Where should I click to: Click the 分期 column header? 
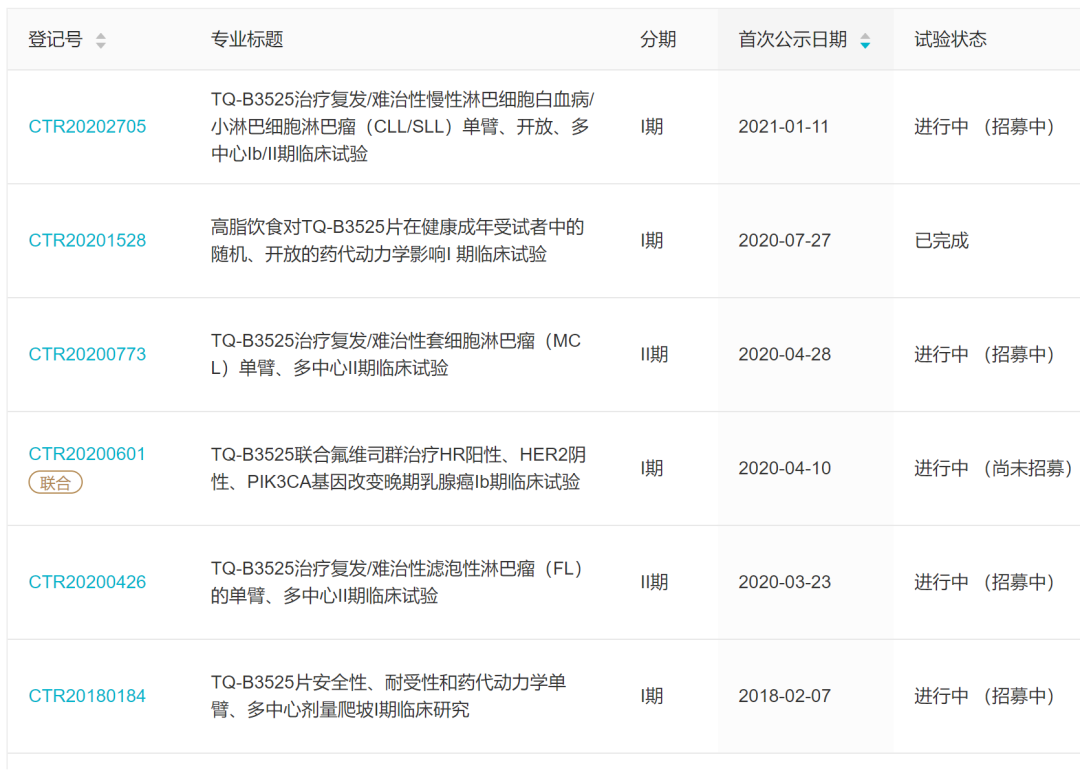pyautogui.click(x=658, y=39)
